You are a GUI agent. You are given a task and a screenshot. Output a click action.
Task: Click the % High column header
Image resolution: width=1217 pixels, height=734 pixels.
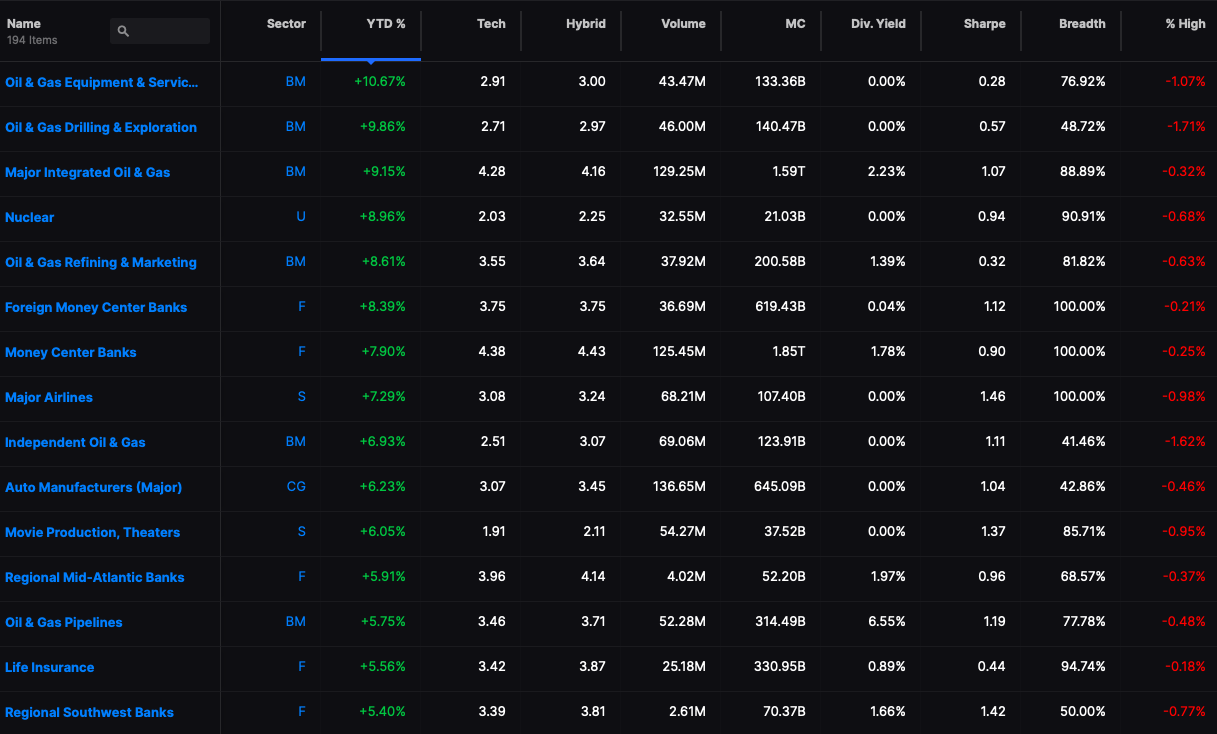click(x=1185, y=24)
